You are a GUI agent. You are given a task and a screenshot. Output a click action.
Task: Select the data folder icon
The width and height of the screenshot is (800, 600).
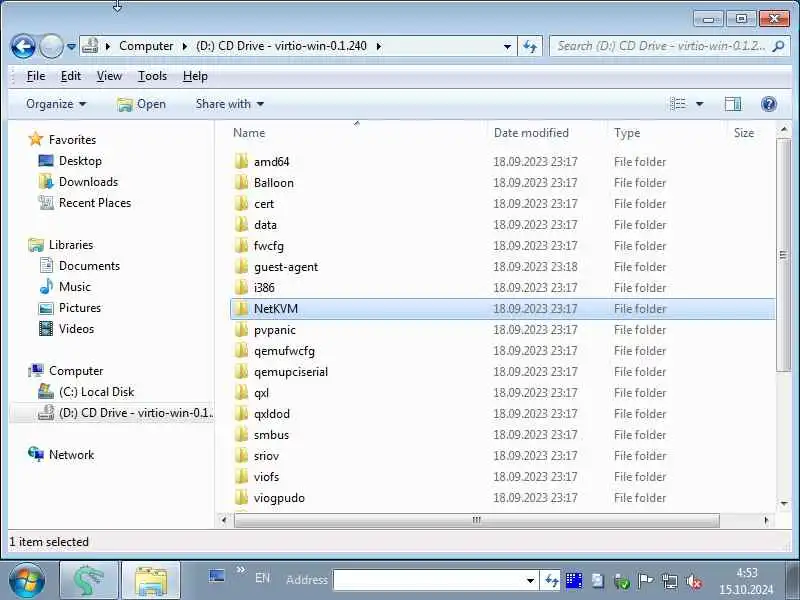241,224
